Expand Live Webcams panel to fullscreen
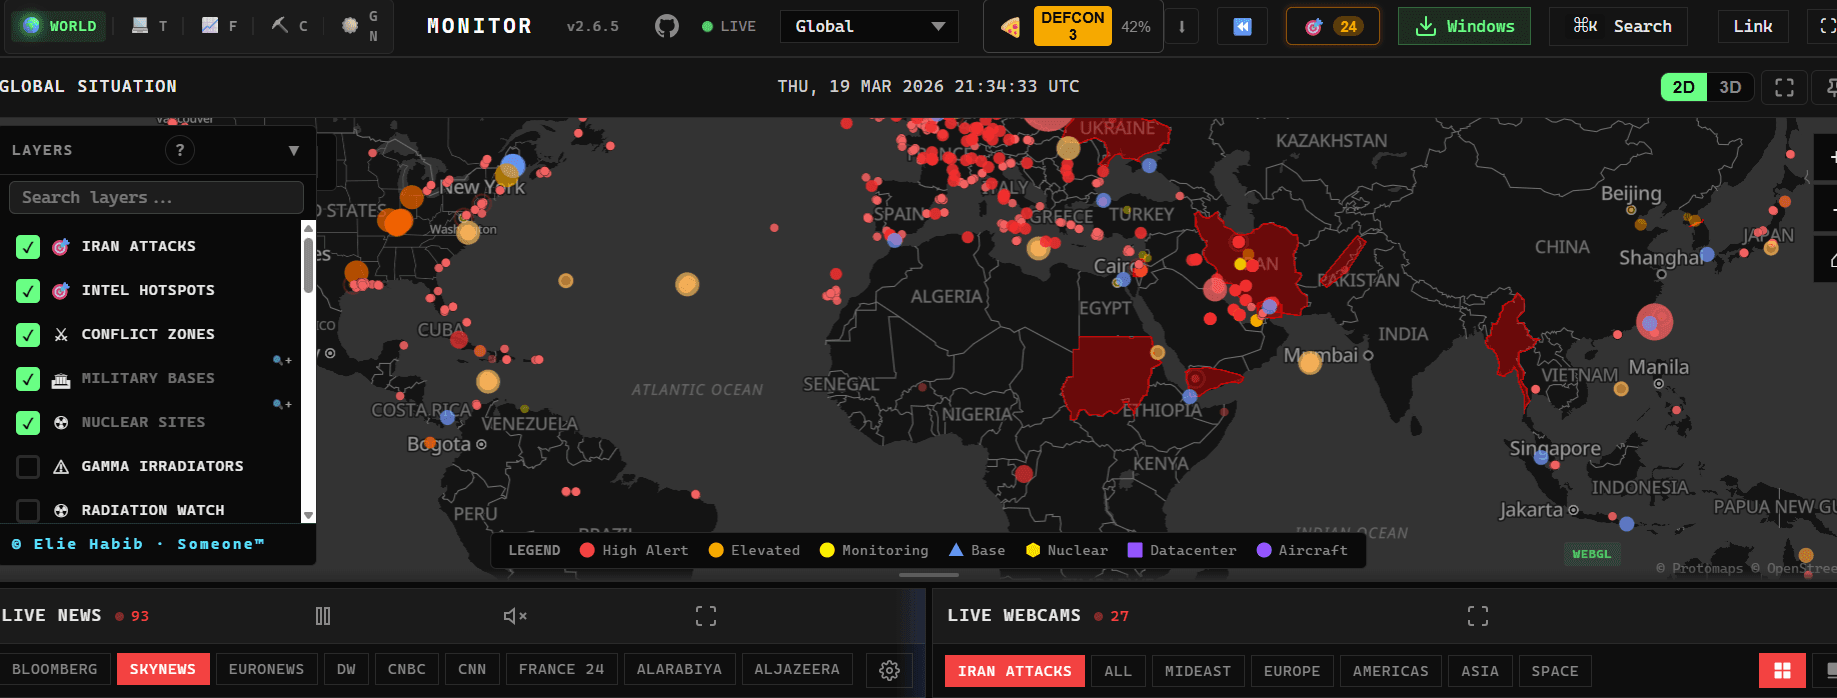 pos(1478,616)
